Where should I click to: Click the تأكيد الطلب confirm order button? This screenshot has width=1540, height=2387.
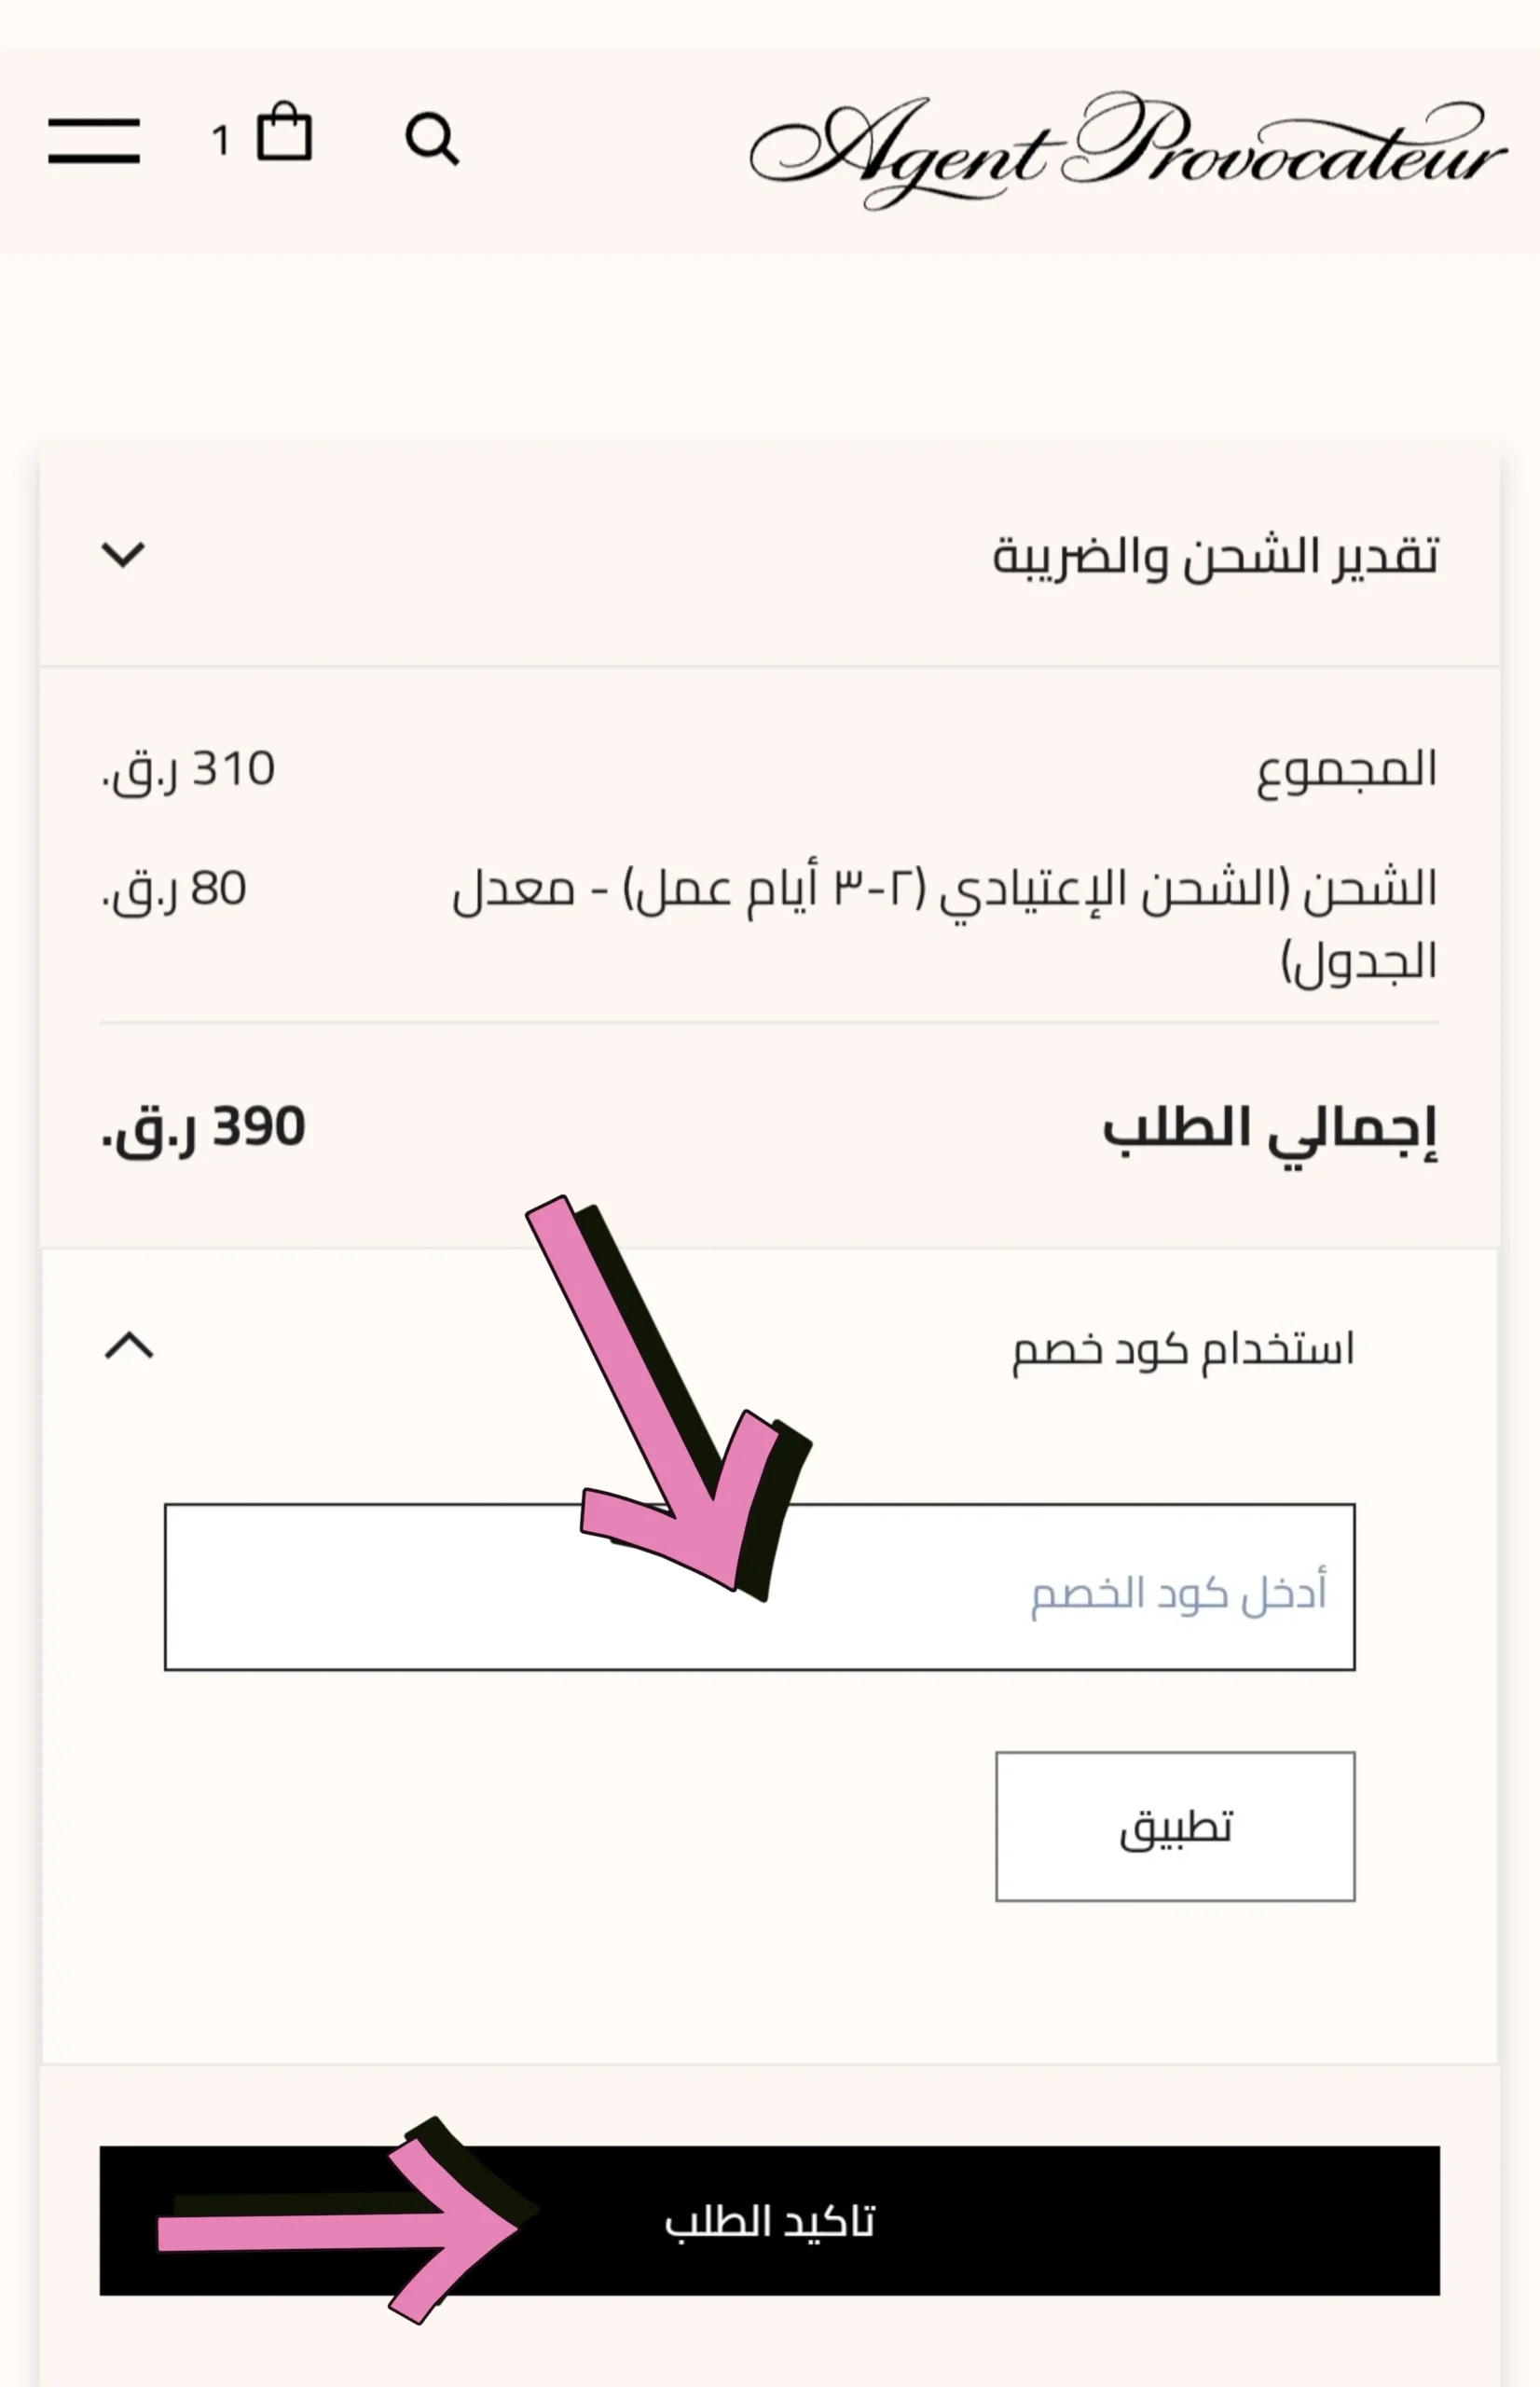[769, 2220]
